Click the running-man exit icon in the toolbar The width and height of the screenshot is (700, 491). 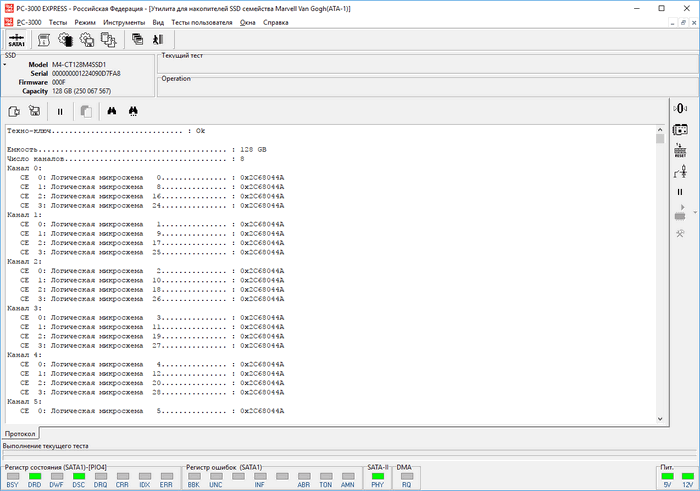coord(158,38)
